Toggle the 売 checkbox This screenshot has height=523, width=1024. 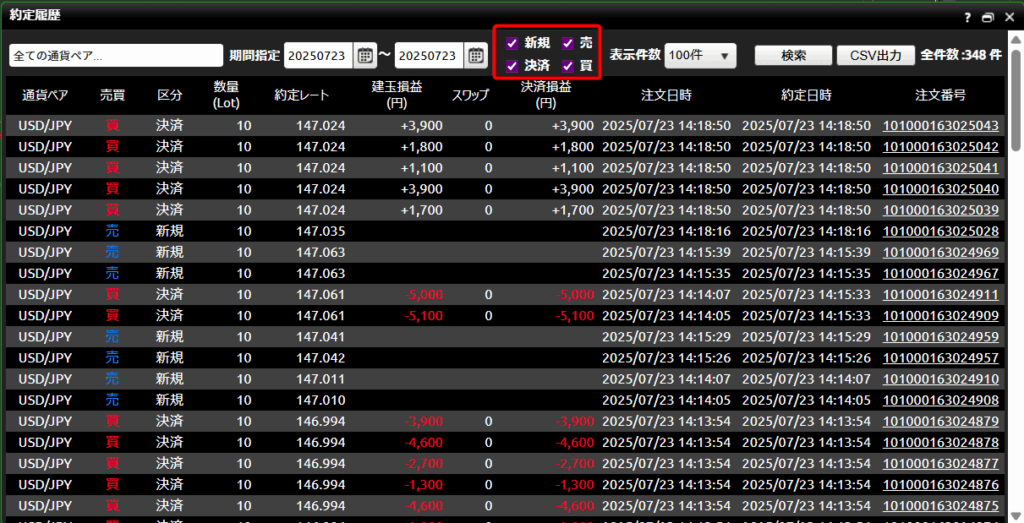[567, 43]
